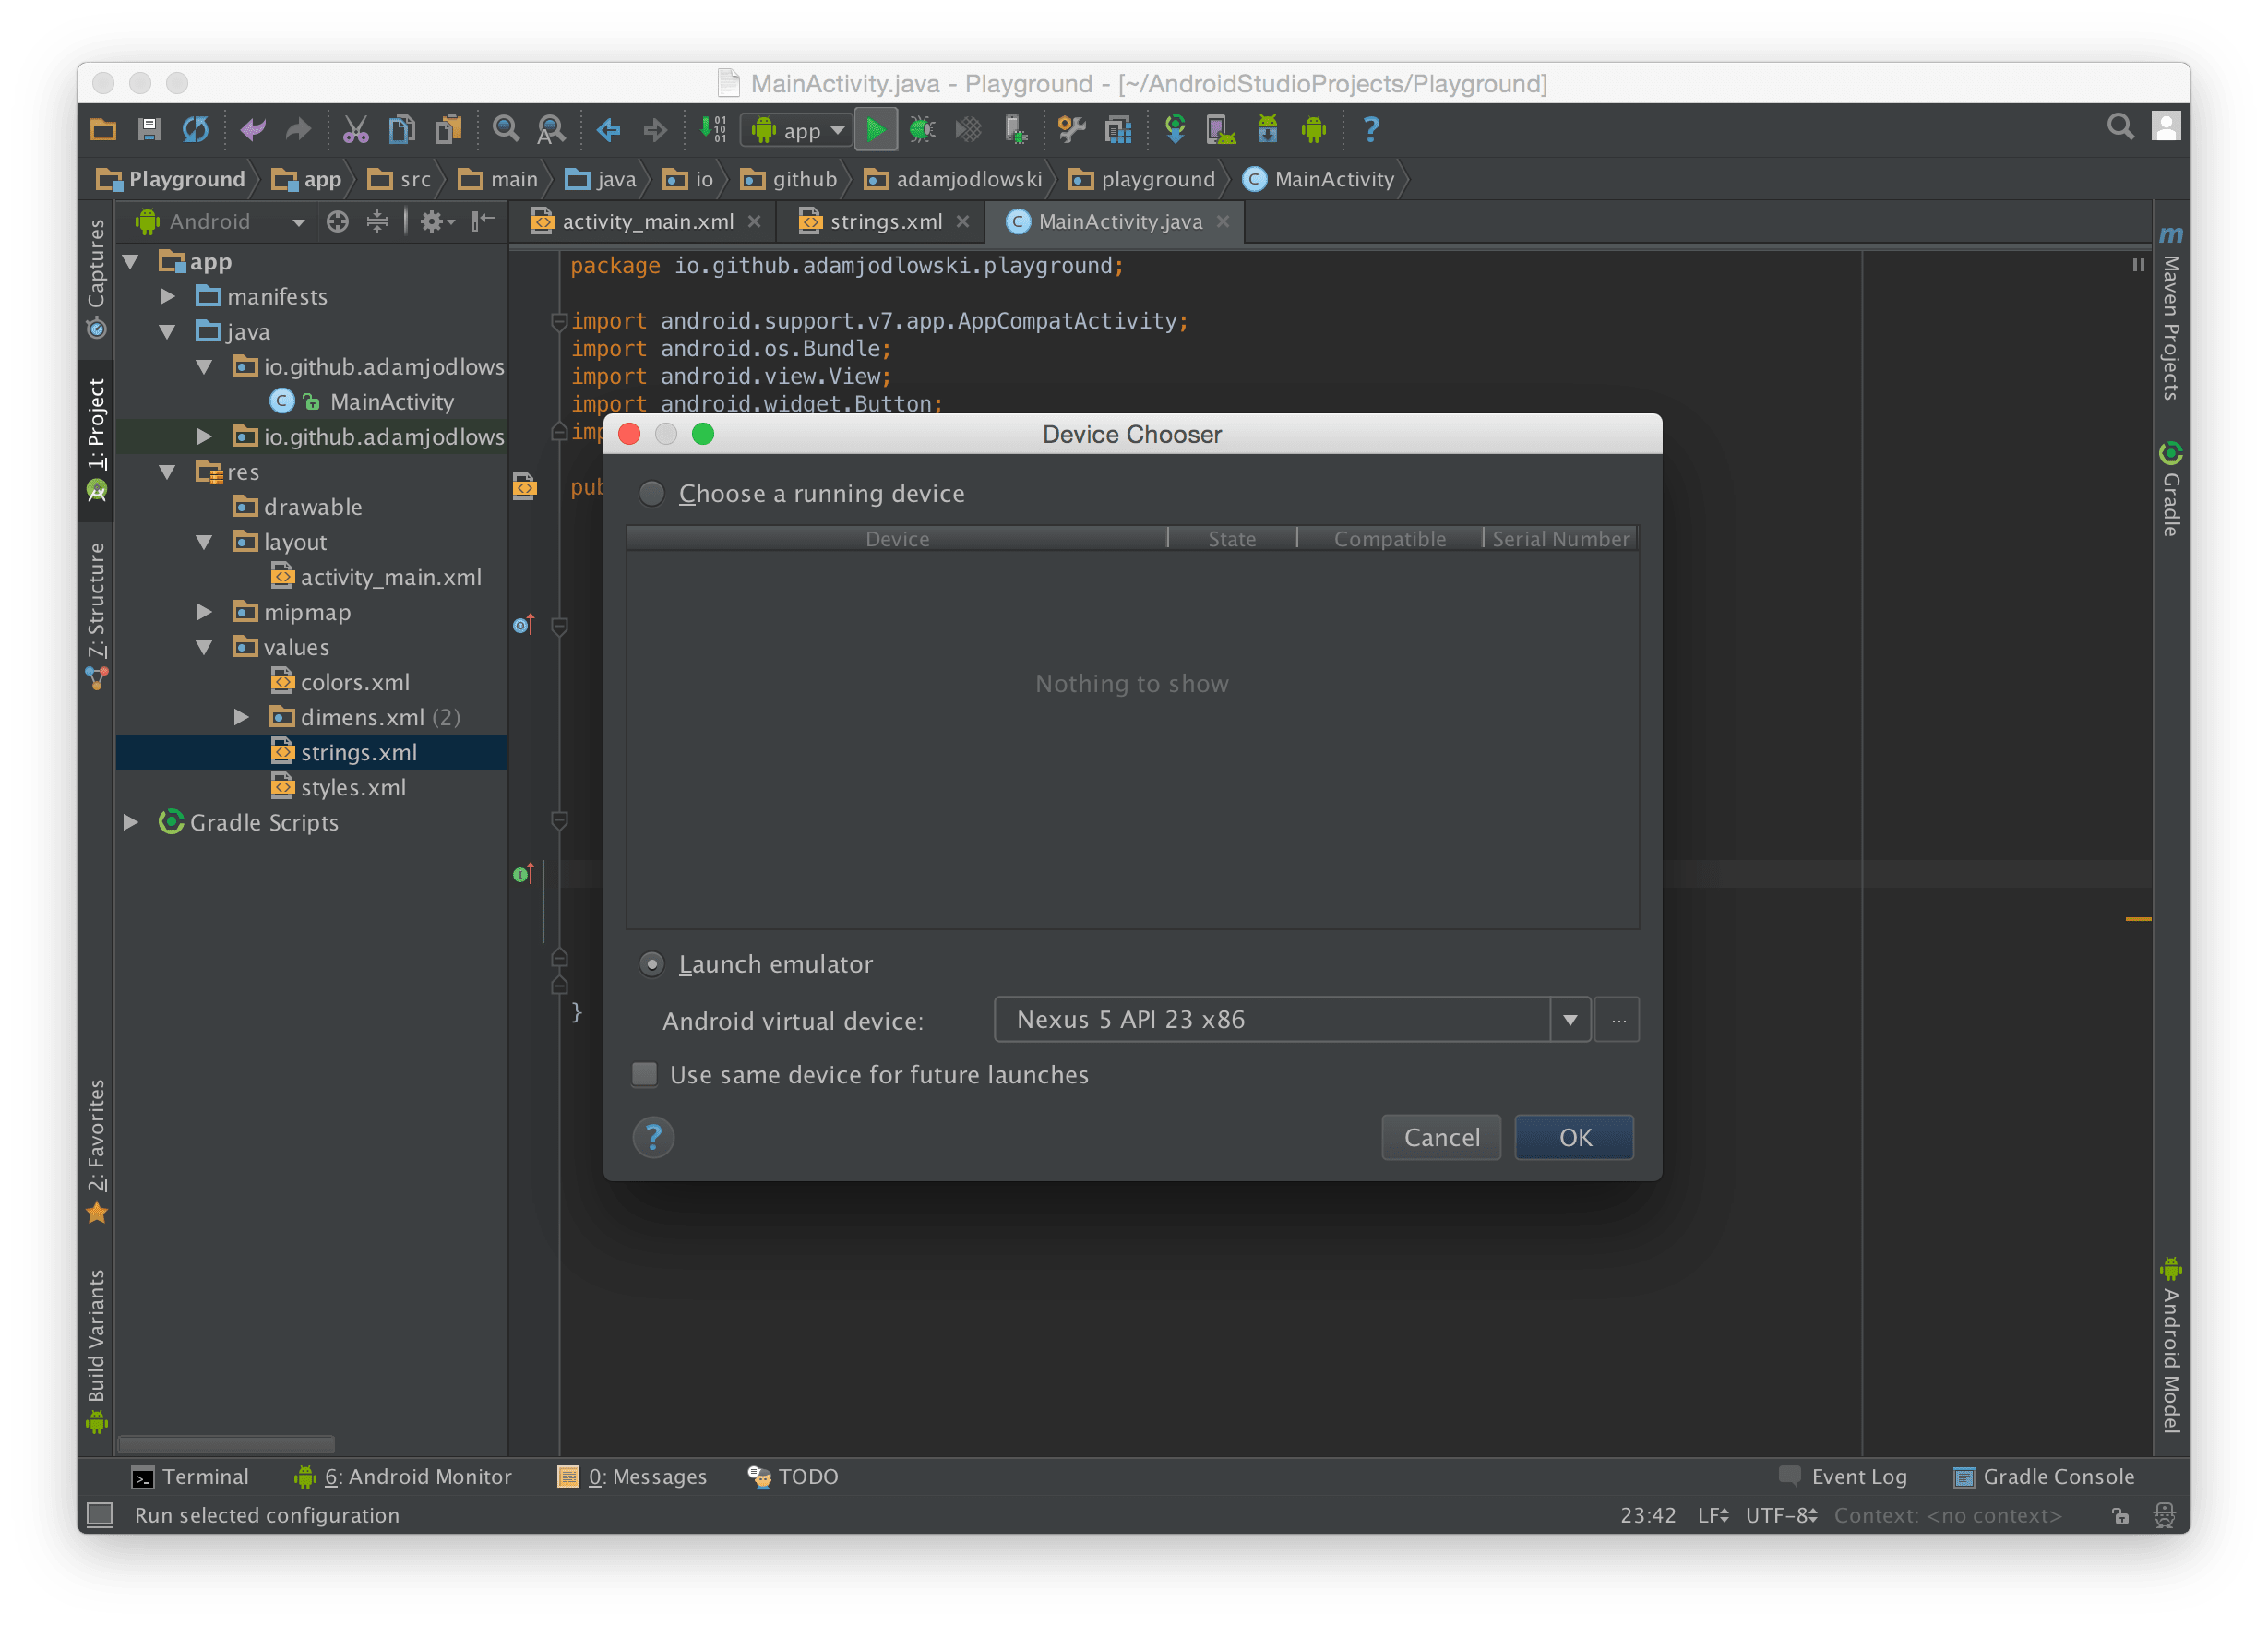Click the Playground breadcrumb item
Viewport: 2268px width, 1626px height.
click(x=171, y=179)
